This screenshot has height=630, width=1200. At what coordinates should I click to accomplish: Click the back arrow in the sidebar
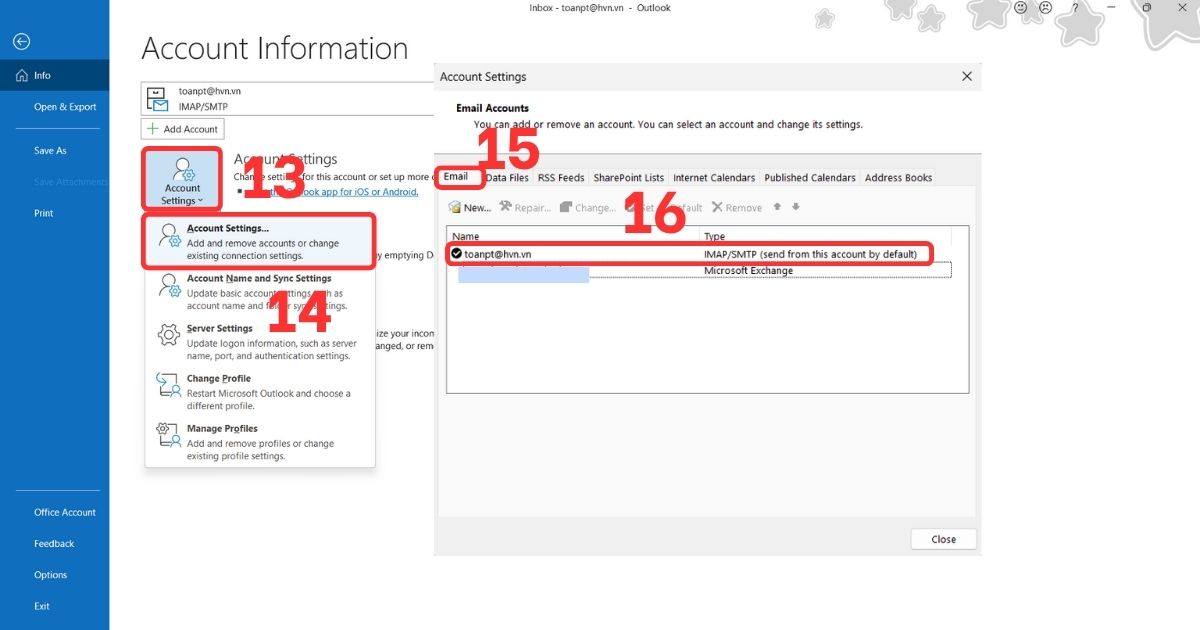(x=20, y=41)
